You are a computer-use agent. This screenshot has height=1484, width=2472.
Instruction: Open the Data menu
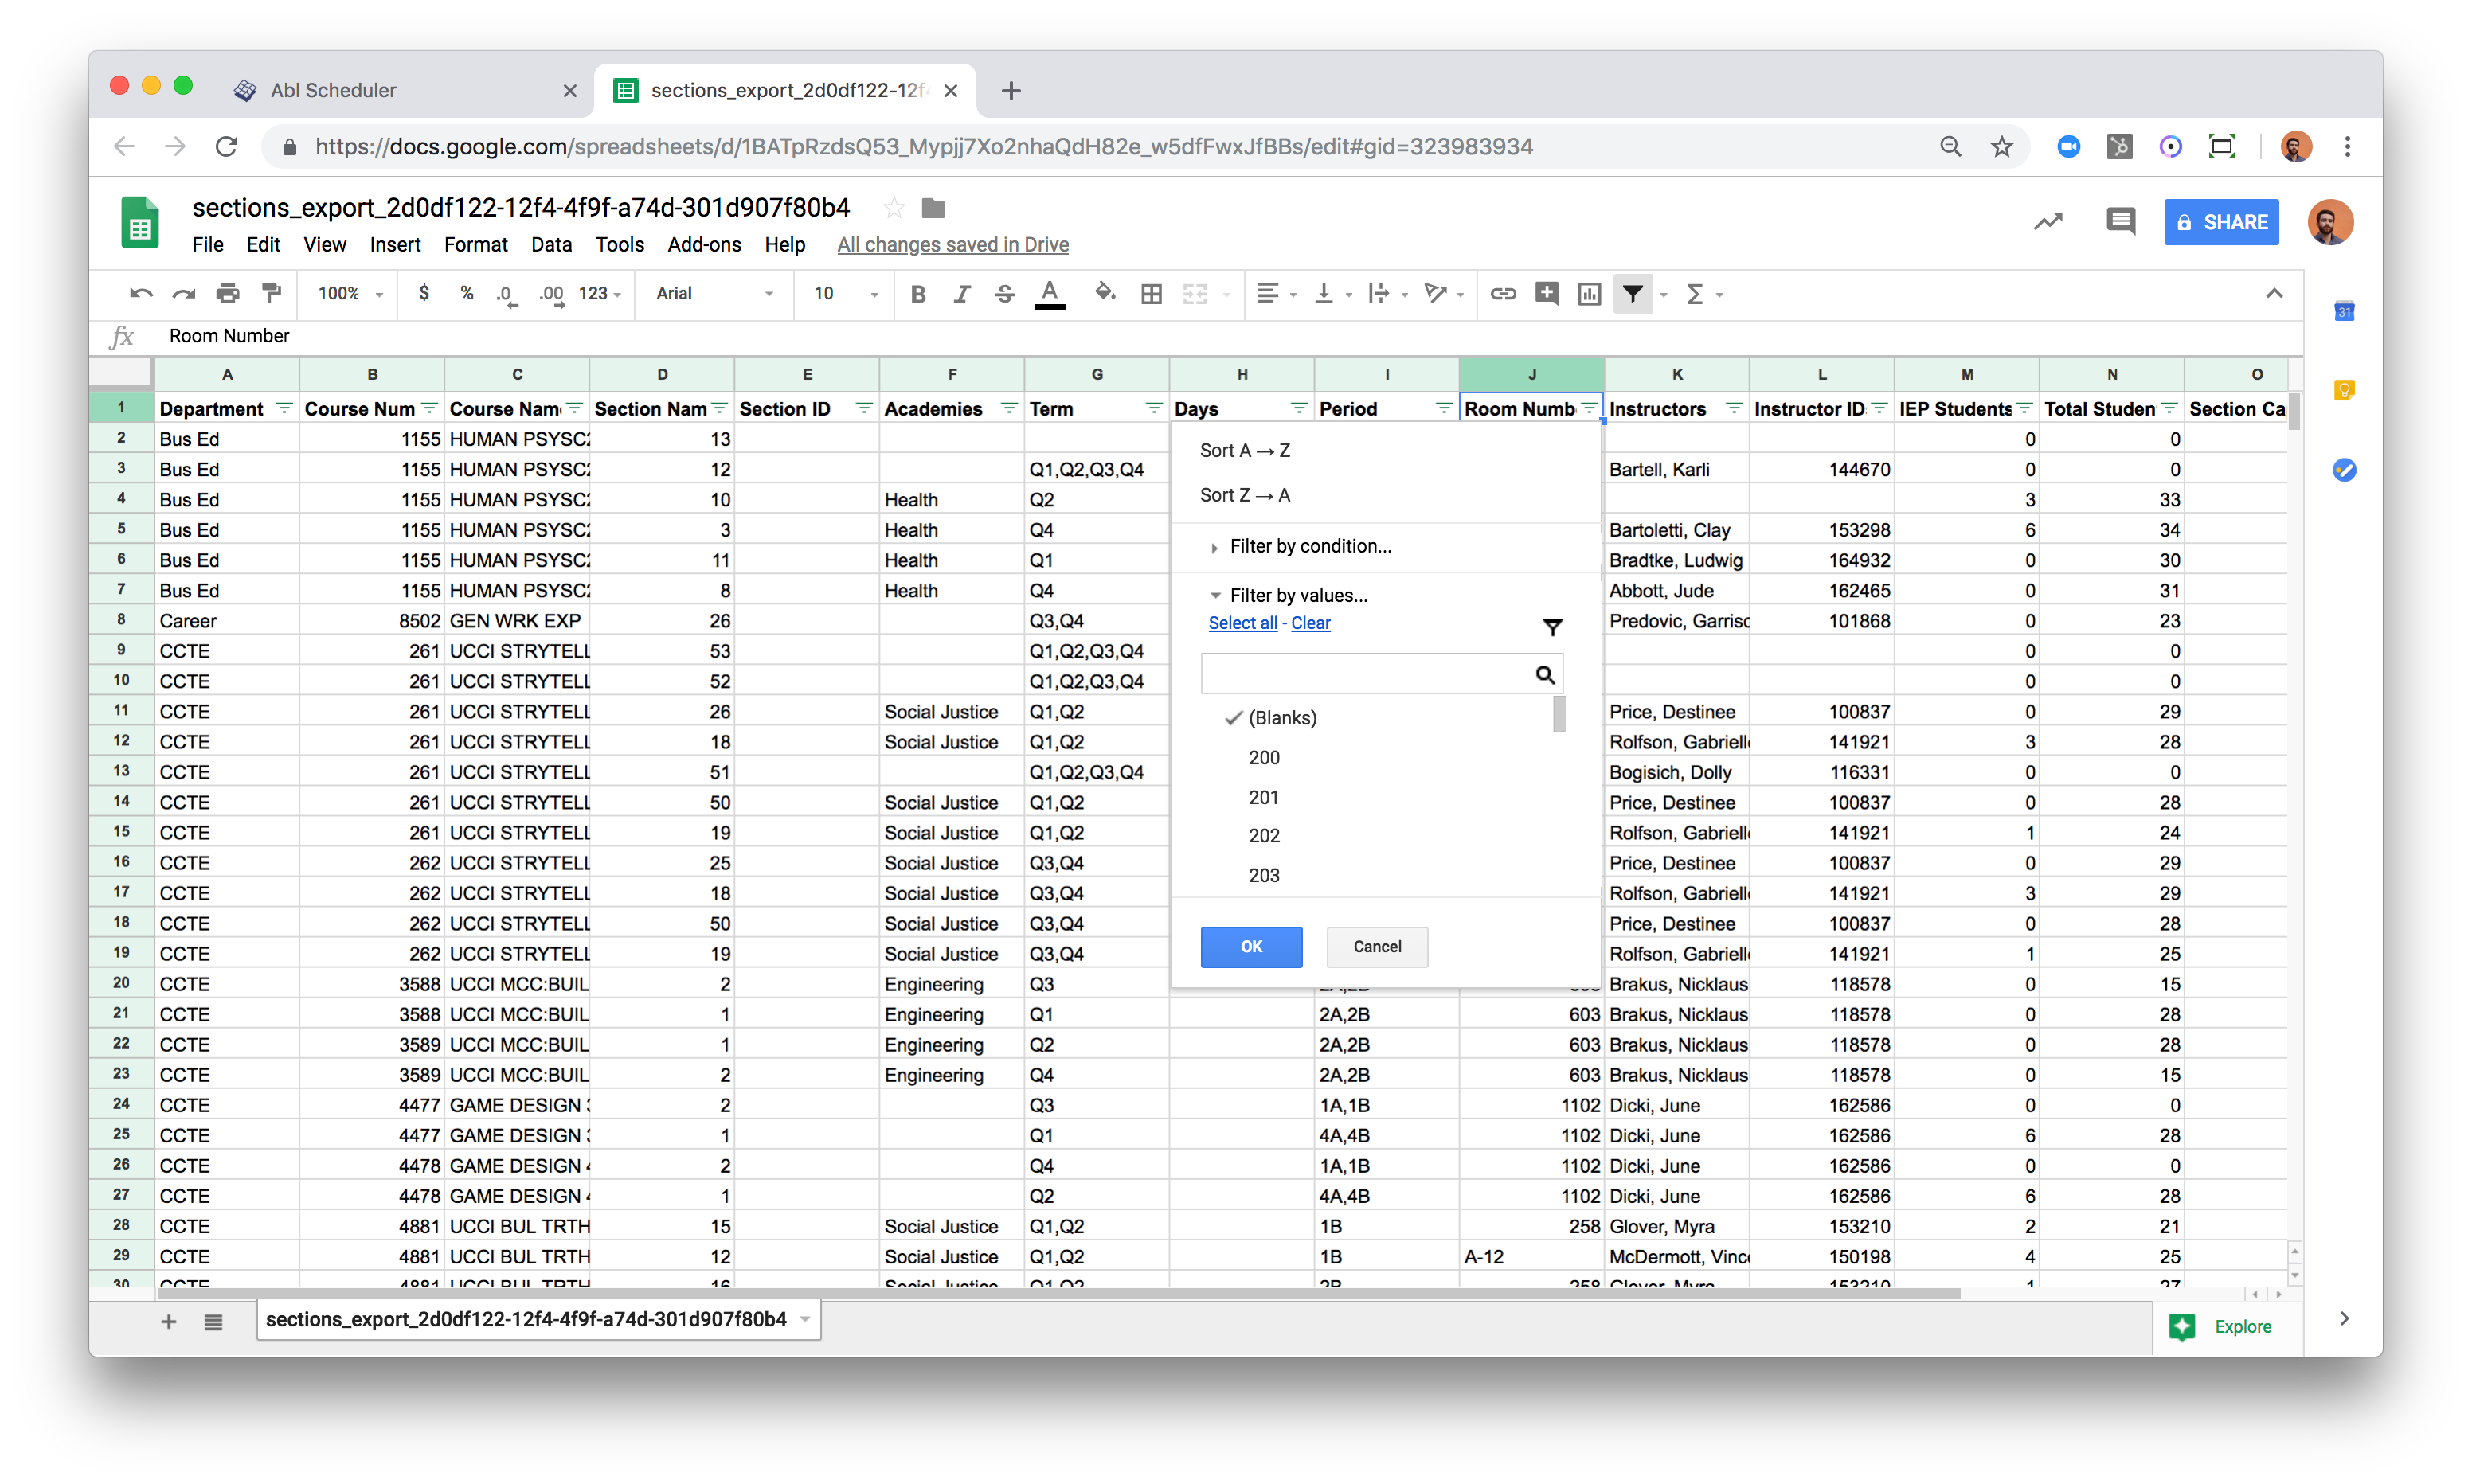click(x=551, y=244)
